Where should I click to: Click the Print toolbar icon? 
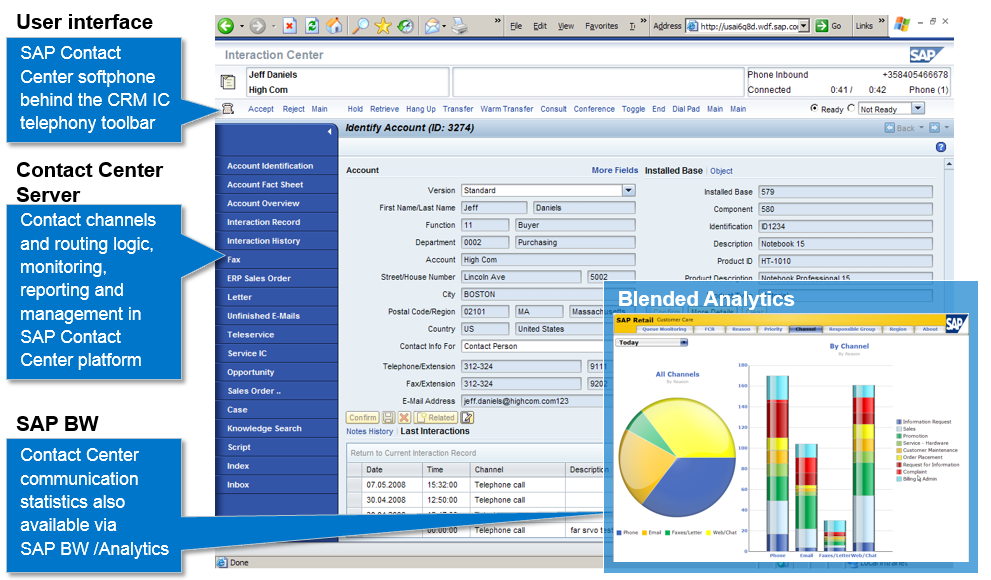[459, 26]
